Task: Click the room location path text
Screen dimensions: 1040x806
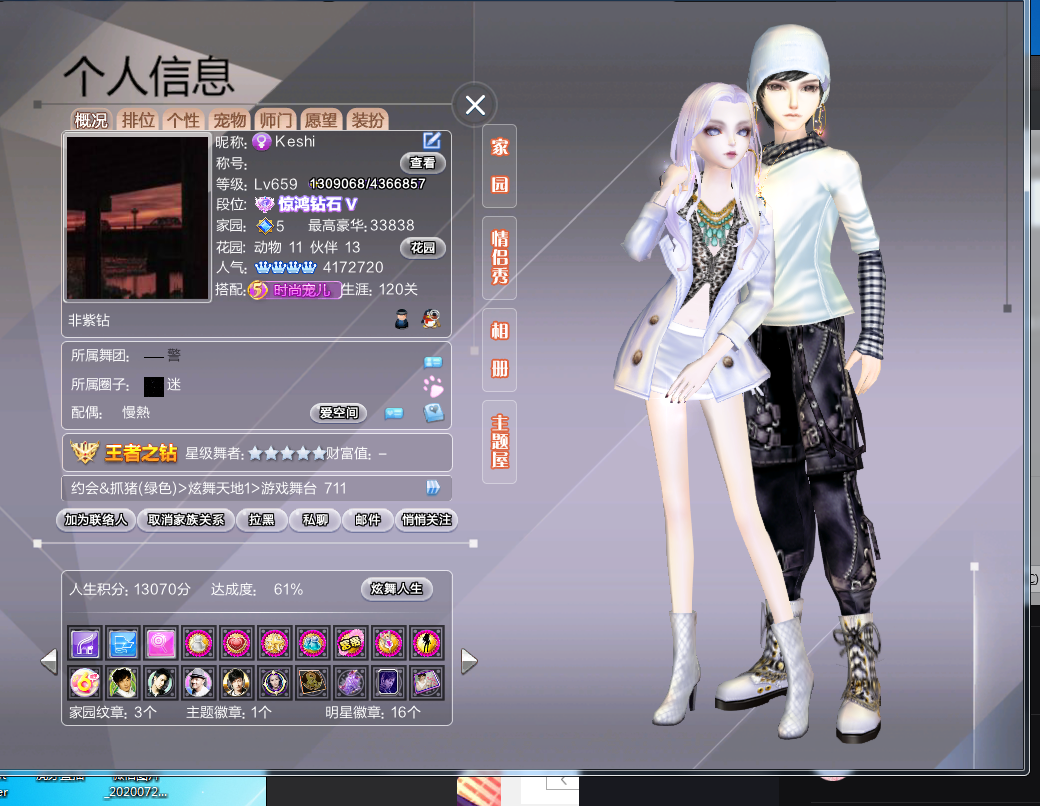Action: pyautogui.click(x=208, y=488)
